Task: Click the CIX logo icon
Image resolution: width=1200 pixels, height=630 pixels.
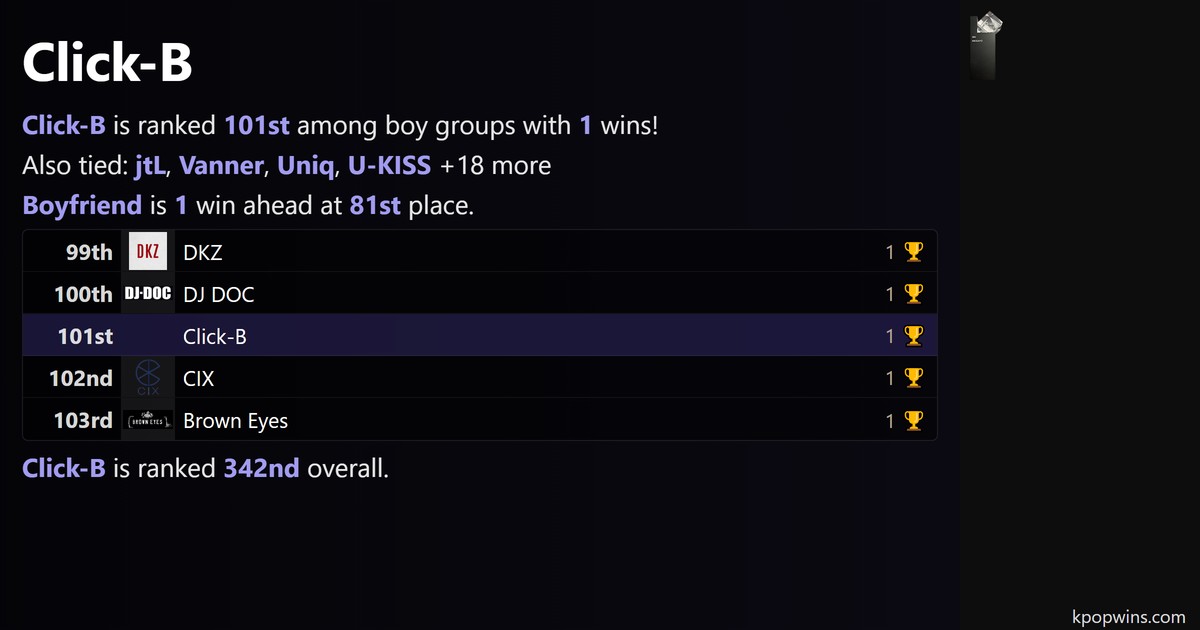Action: tap(147, 378)
